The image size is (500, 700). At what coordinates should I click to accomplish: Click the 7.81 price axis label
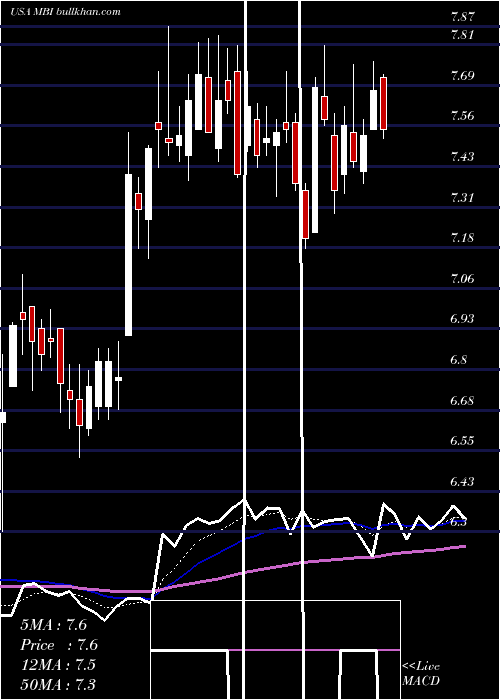(x=462, y=35)
